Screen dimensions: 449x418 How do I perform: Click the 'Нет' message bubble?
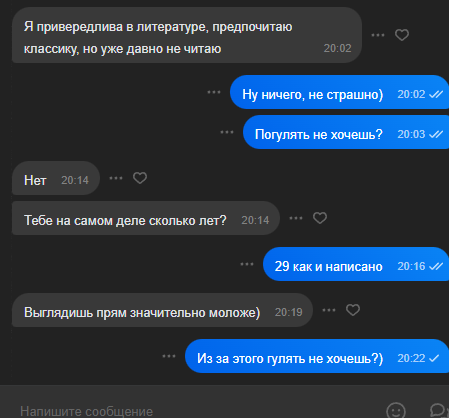pos(56,178)
